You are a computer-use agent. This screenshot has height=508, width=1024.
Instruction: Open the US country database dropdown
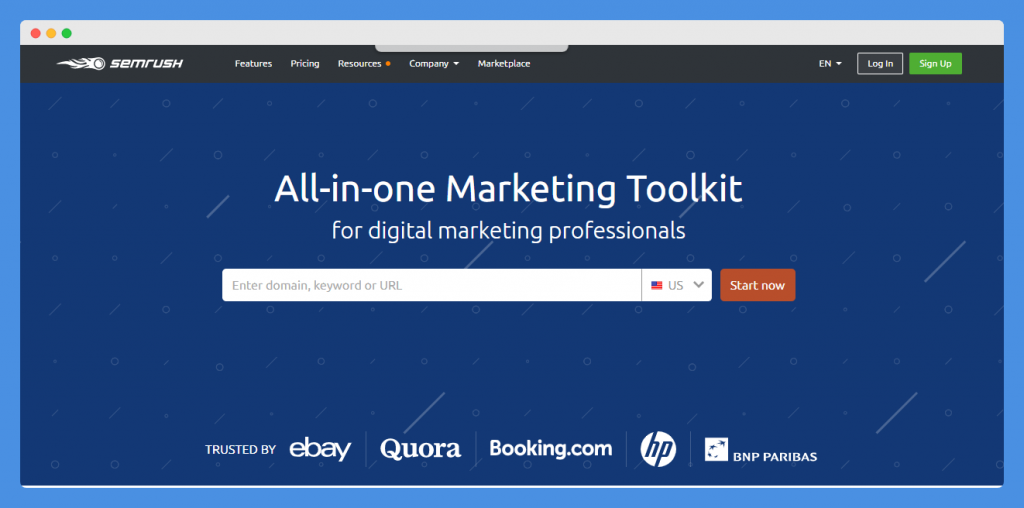click(x=677, y=285)
